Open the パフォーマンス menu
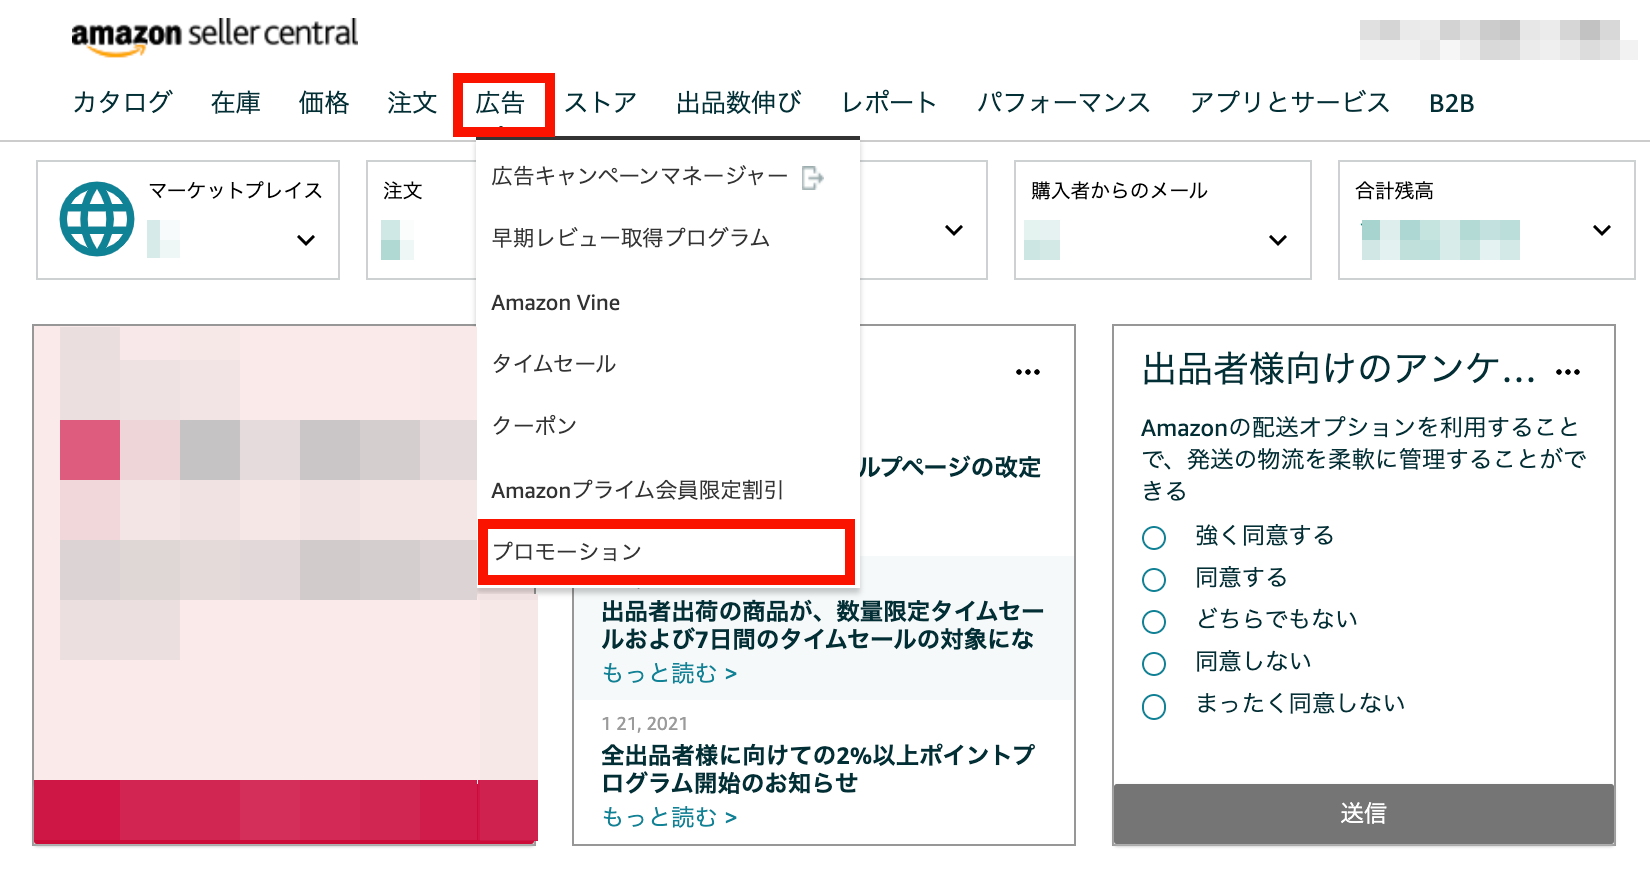This screenshot has height=872, width=1650. click(x=1064, y=103)
